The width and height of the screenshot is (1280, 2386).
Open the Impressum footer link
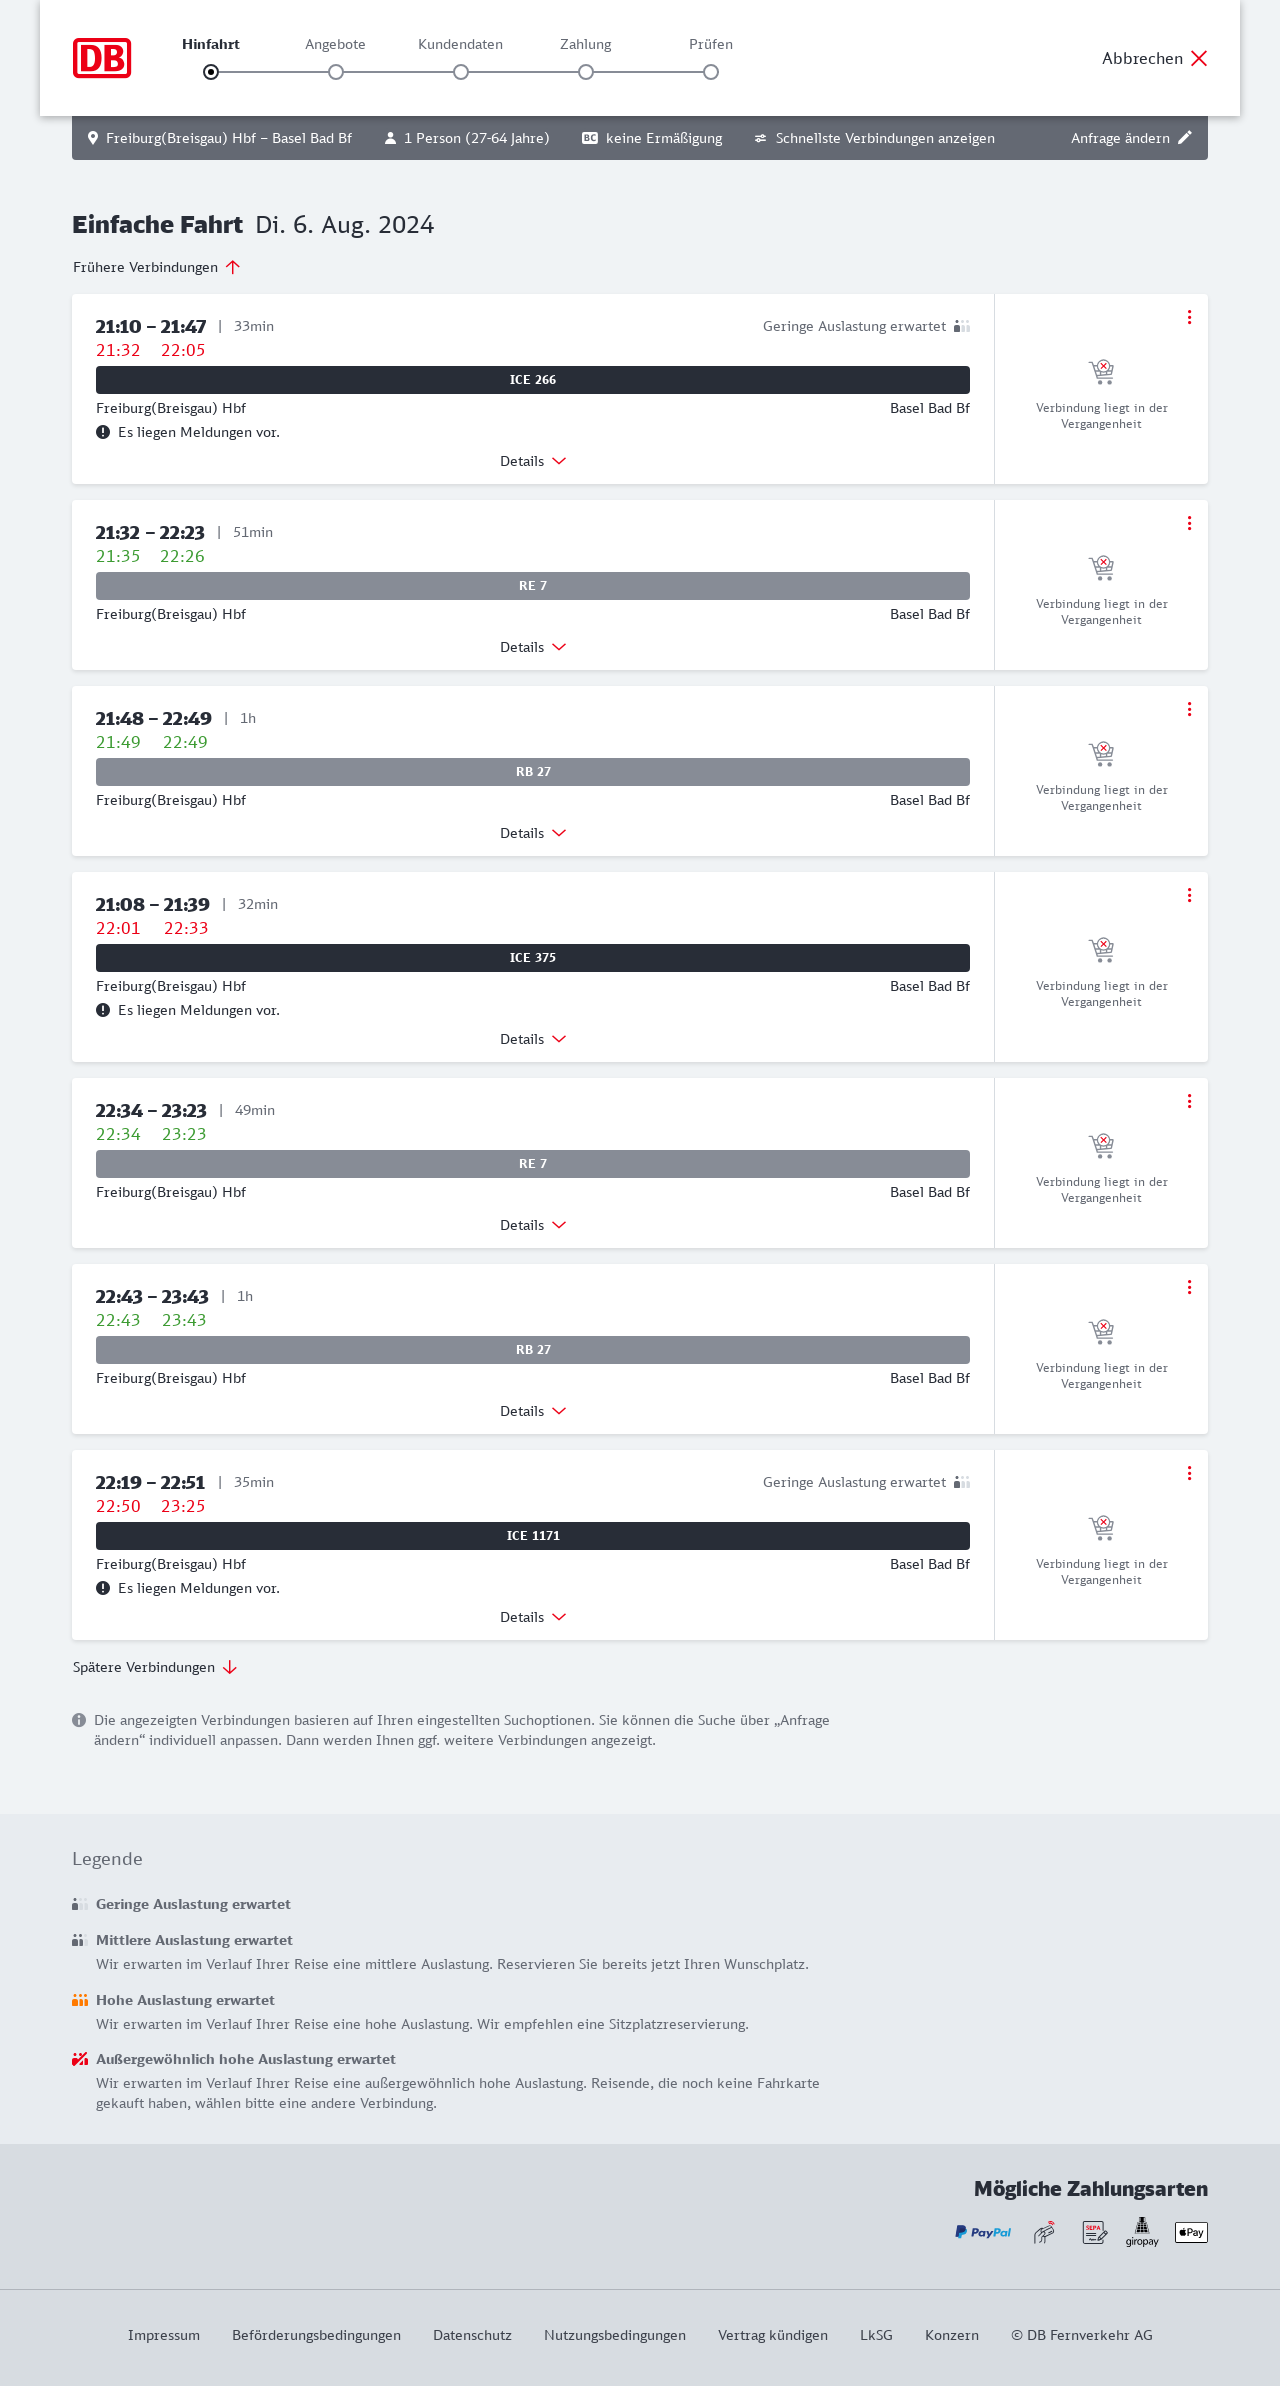164,2335
